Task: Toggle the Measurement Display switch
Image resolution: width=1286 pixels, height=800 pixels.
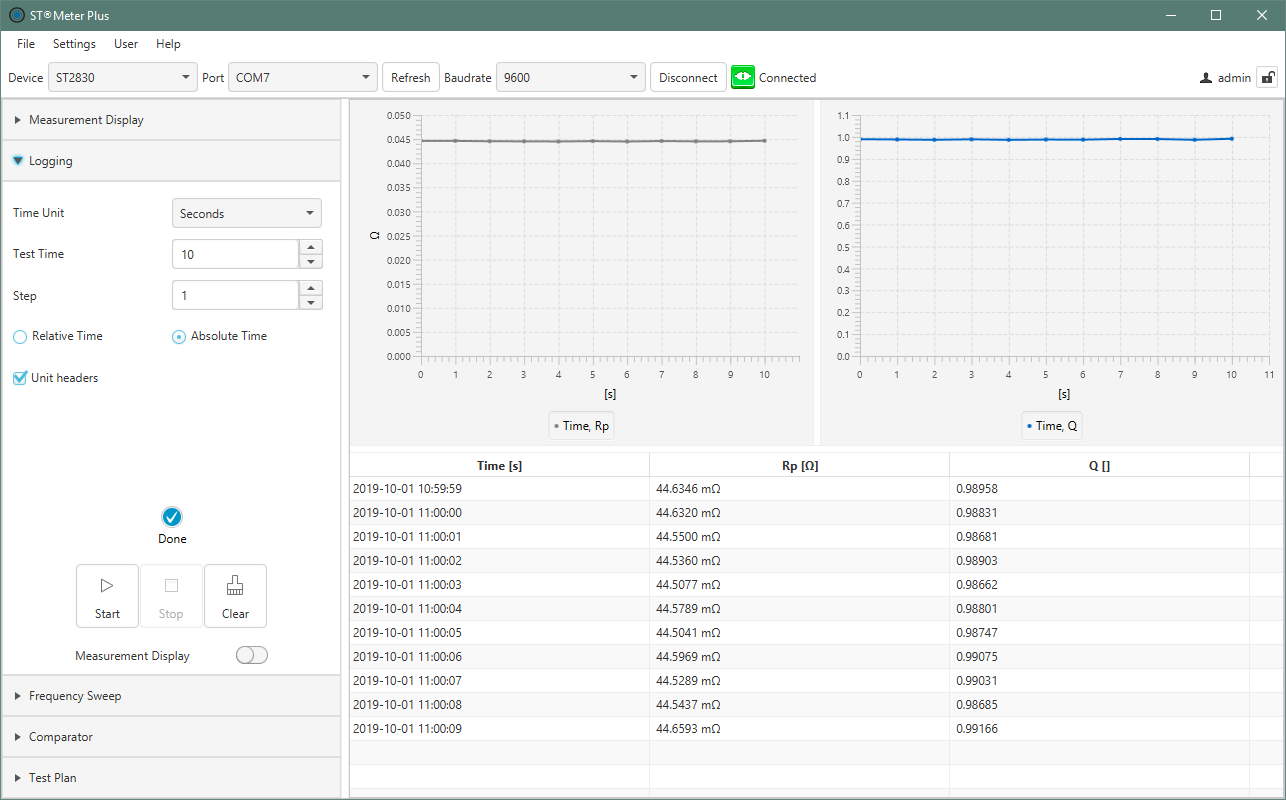Action: pos(251,656)
